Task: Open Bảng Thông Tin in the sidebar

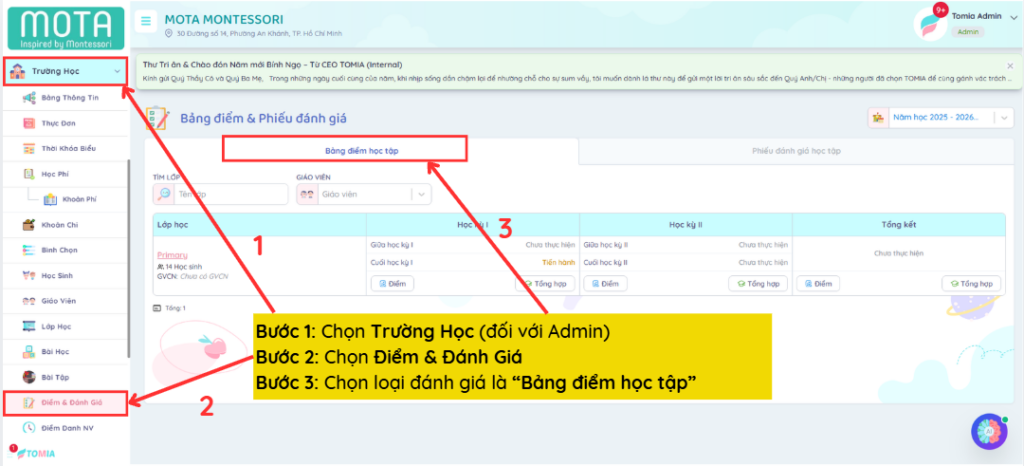Action: tap(70, 98)
